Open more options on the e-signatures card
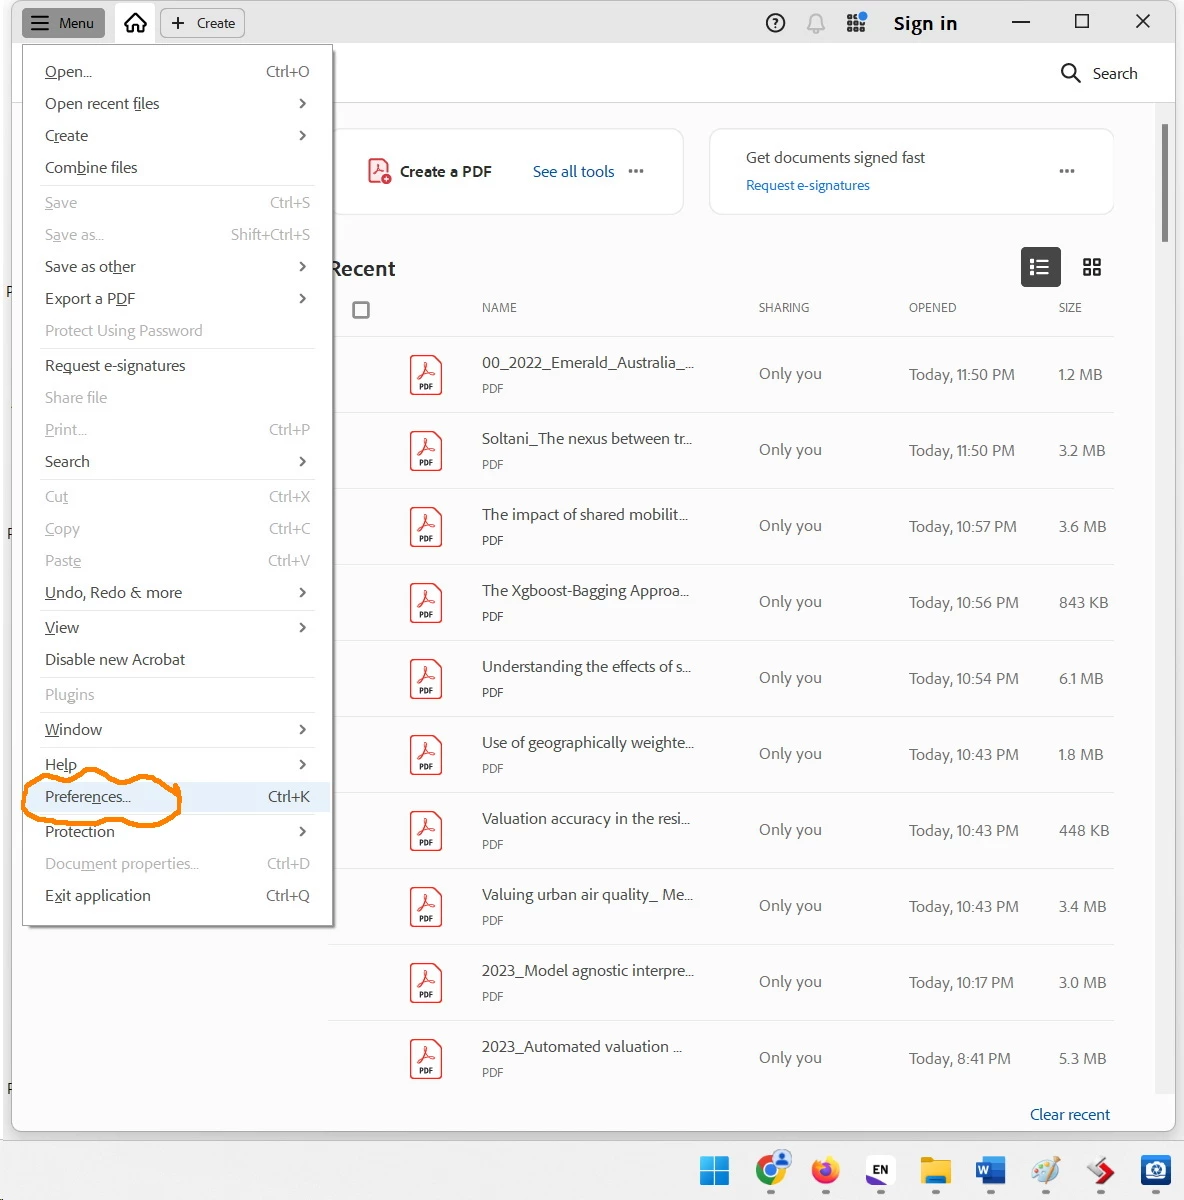Screen dimensions: 1184x1200 (x=1067, y=171)
